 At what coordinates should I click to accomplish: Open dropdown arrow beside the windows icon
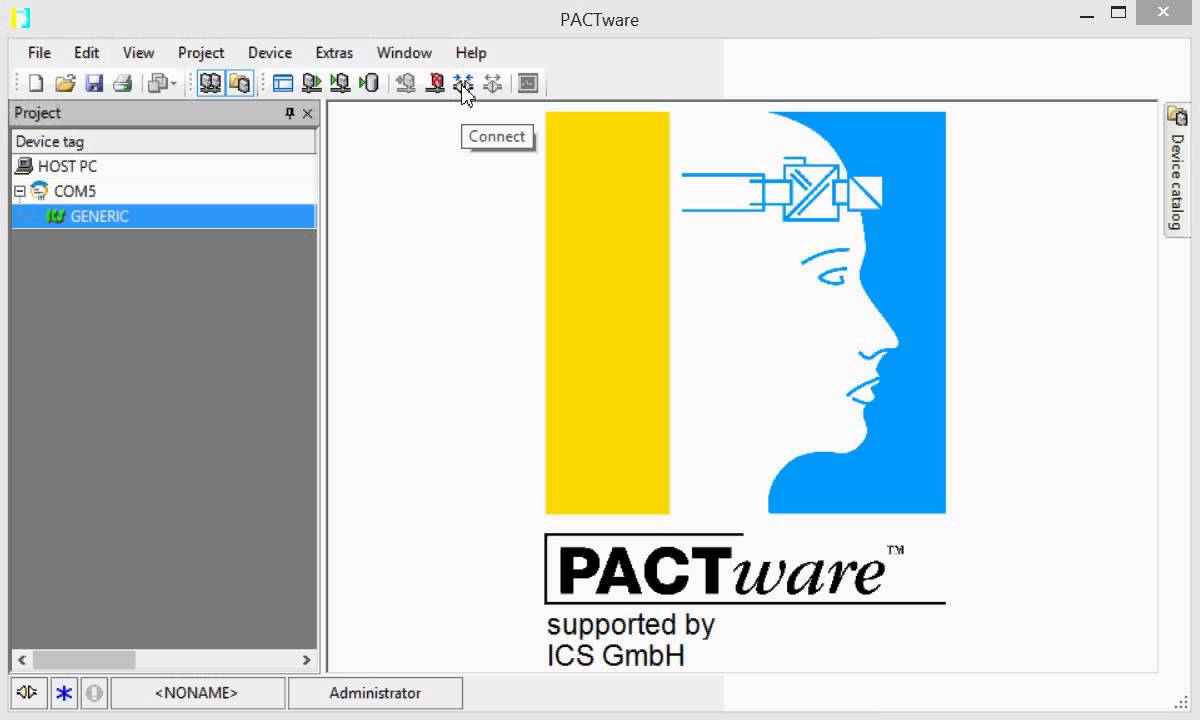pos(174,84)
